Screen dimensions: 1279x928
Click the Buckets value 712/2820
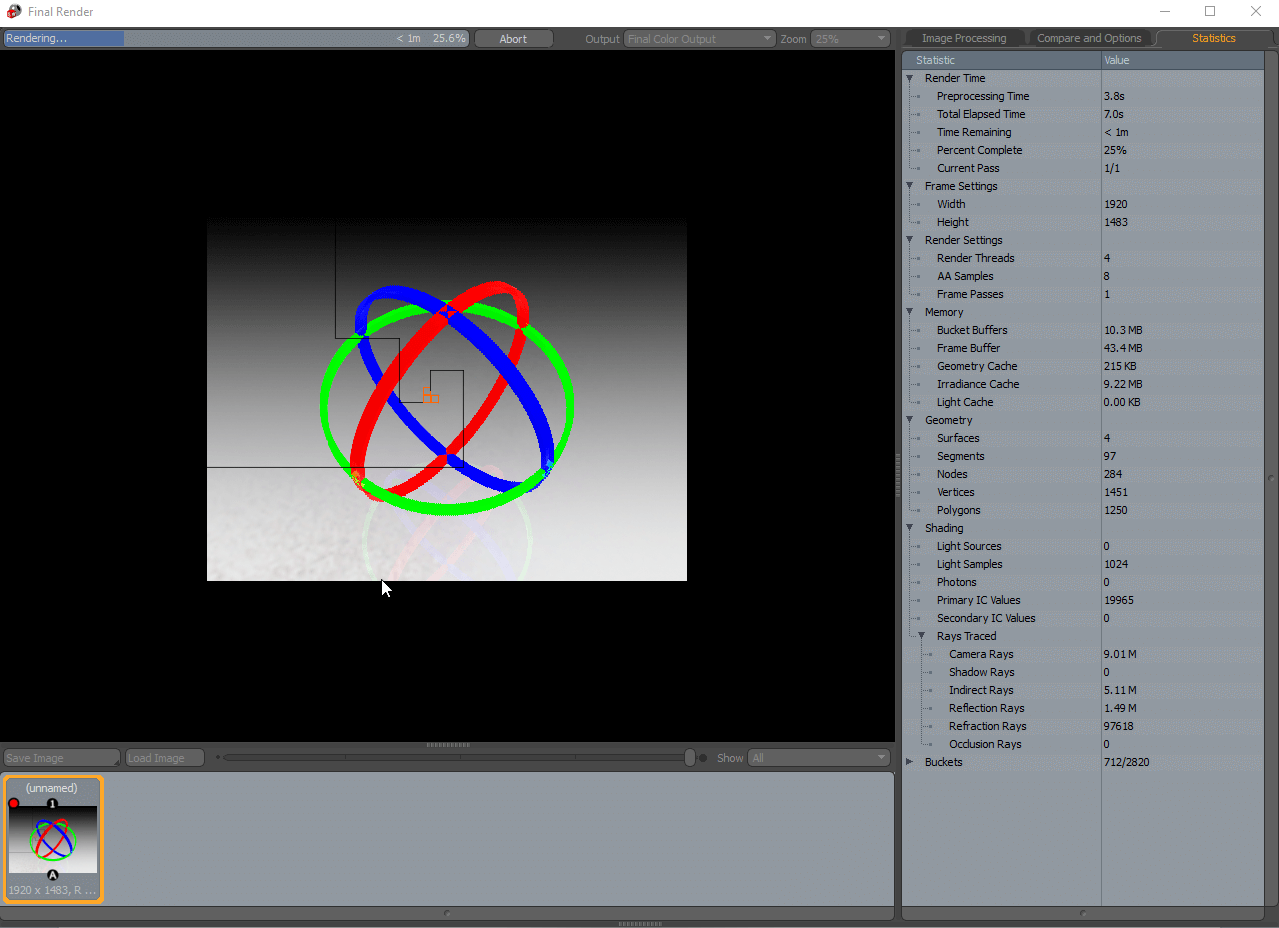(1126, 762)
